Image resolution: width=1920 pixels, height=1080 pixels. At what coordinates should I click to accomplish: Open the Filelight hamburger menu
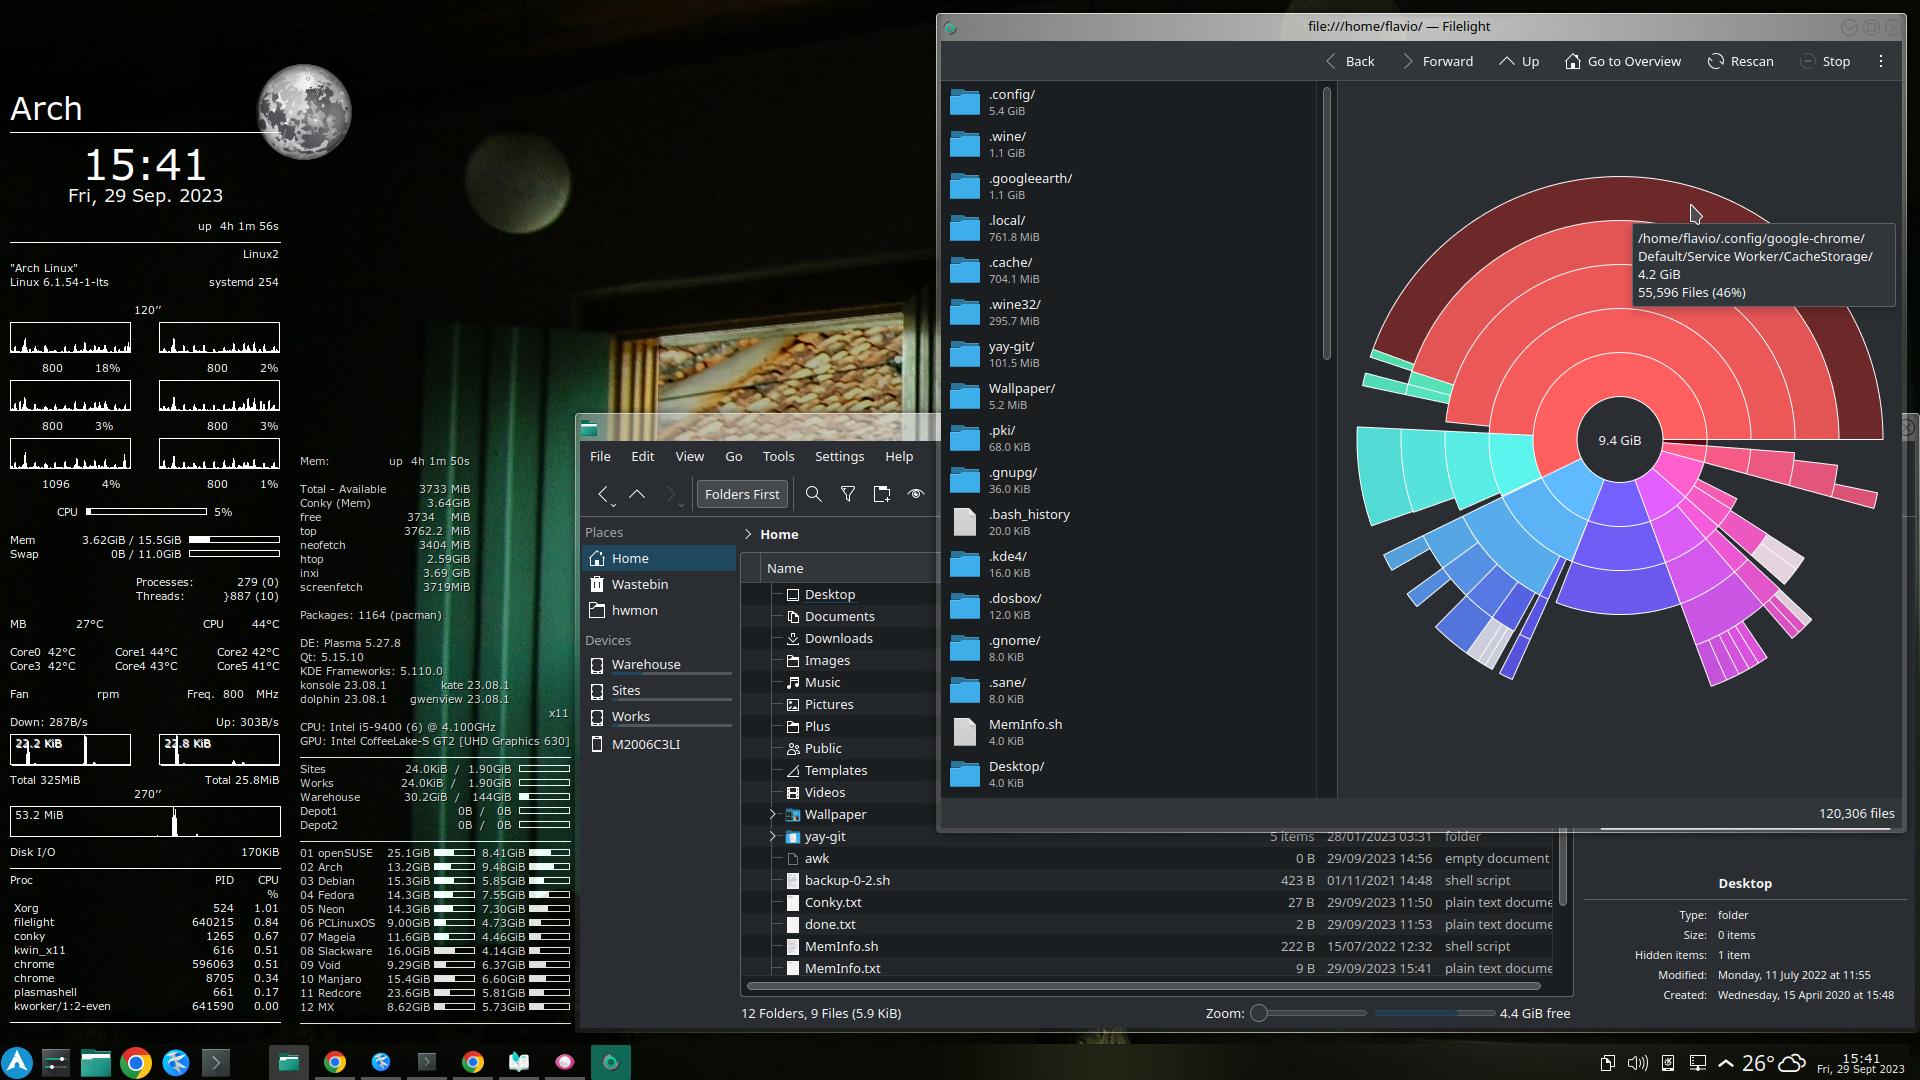1881,61
